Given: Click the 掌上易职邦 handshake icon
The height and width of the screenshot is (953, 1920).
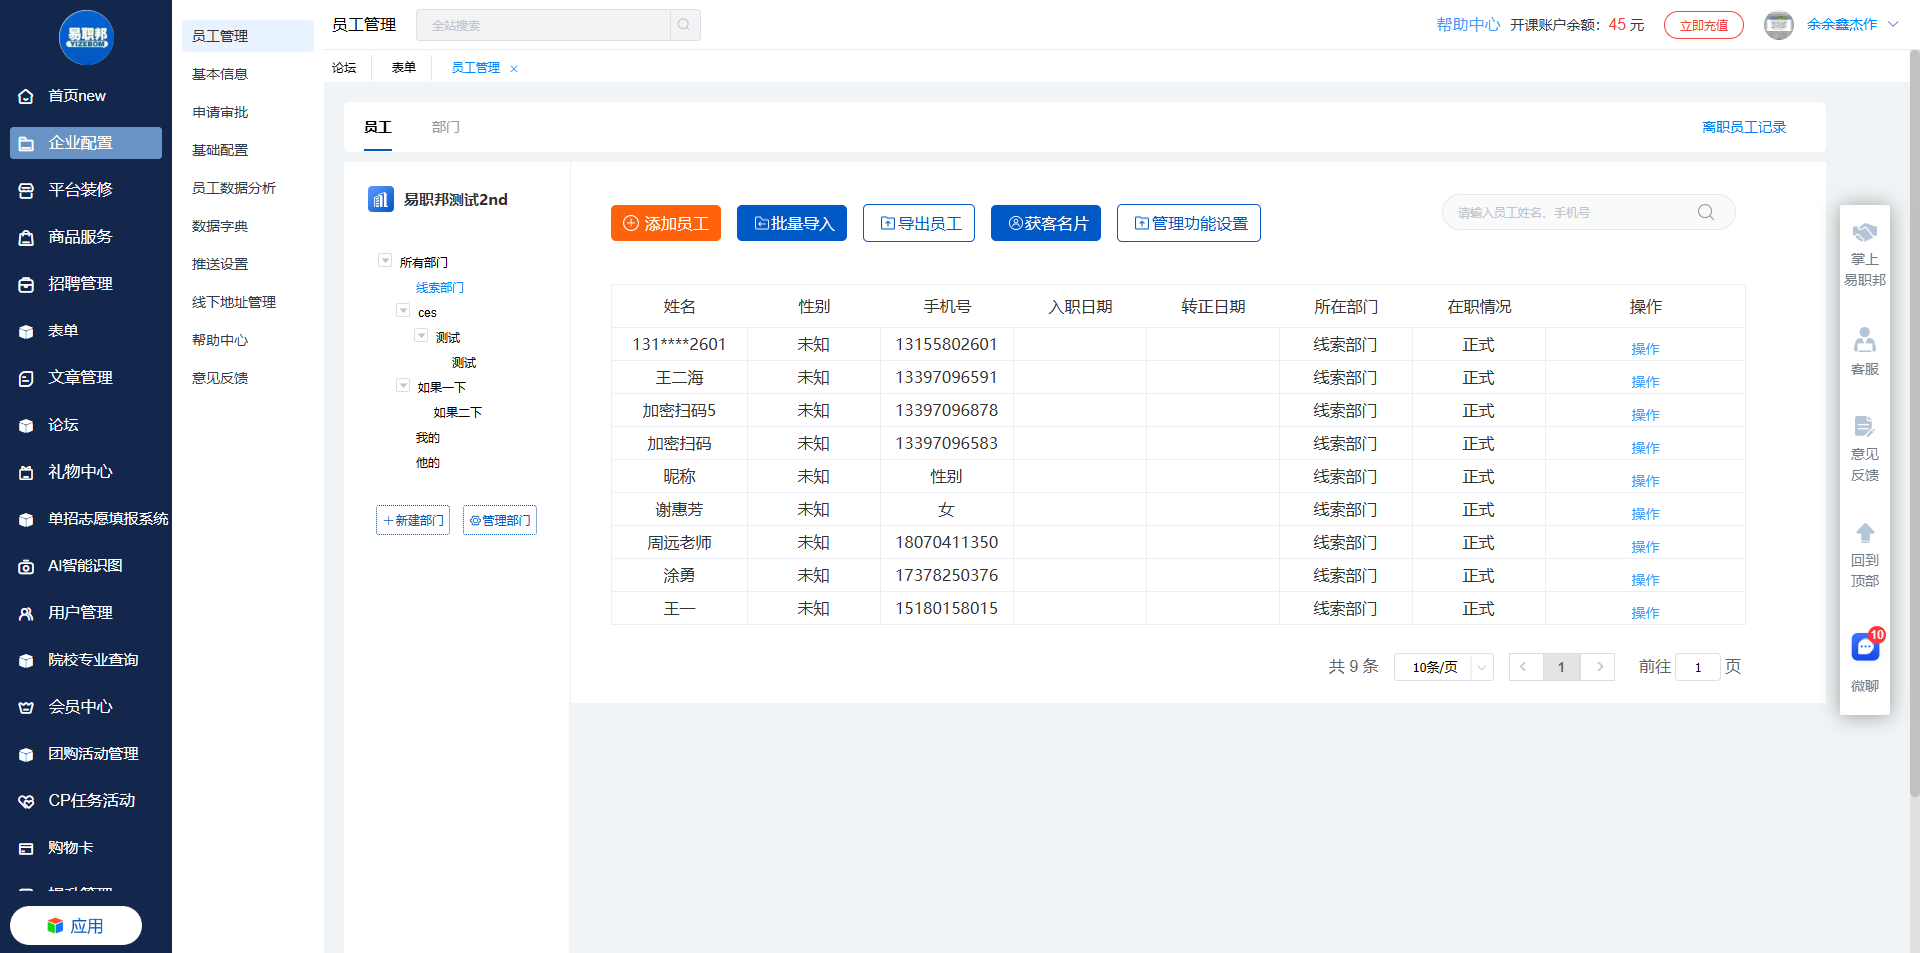Looking at the screenshot, I should point(1865,233).
